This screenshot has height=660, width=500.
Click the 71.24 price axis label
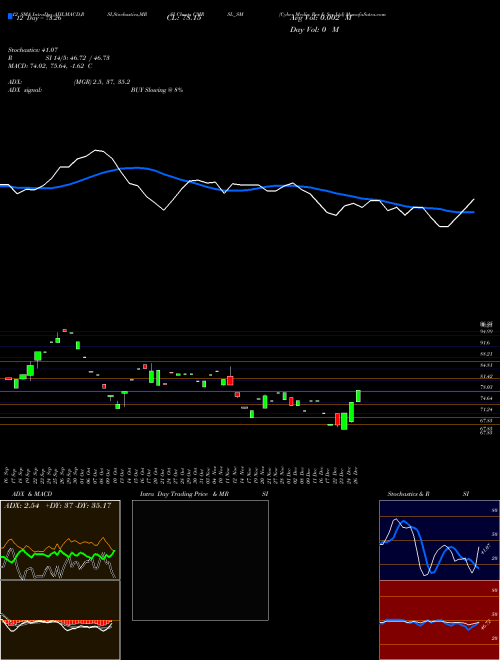486,409
